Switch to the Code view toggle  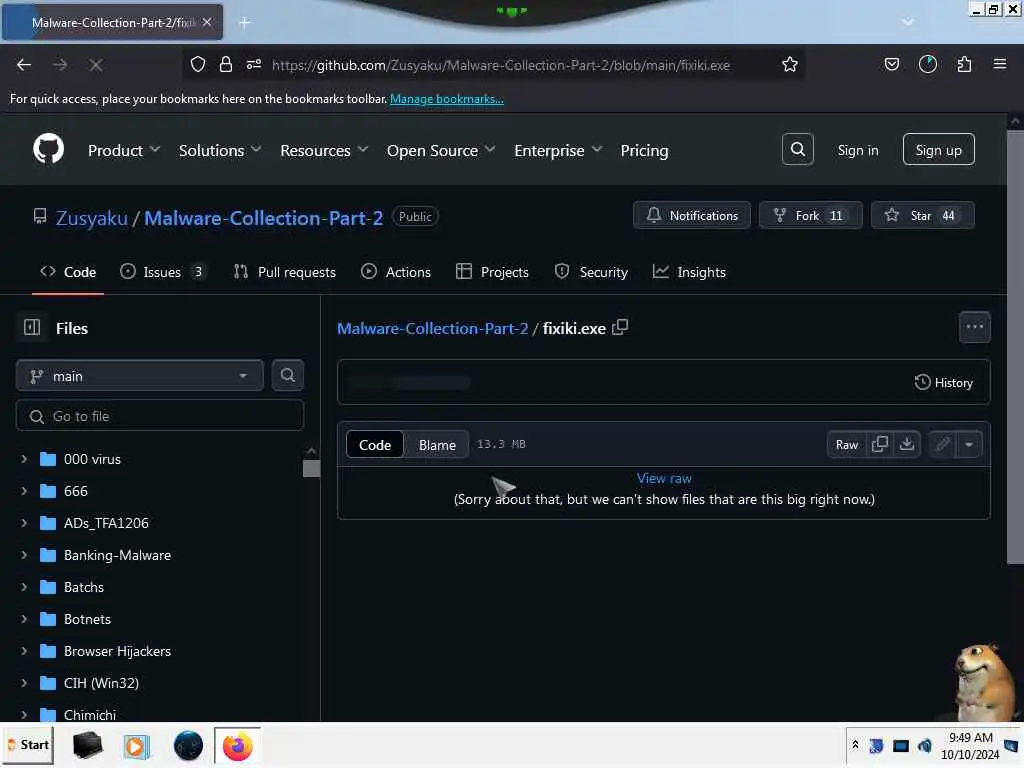point(375,444)
